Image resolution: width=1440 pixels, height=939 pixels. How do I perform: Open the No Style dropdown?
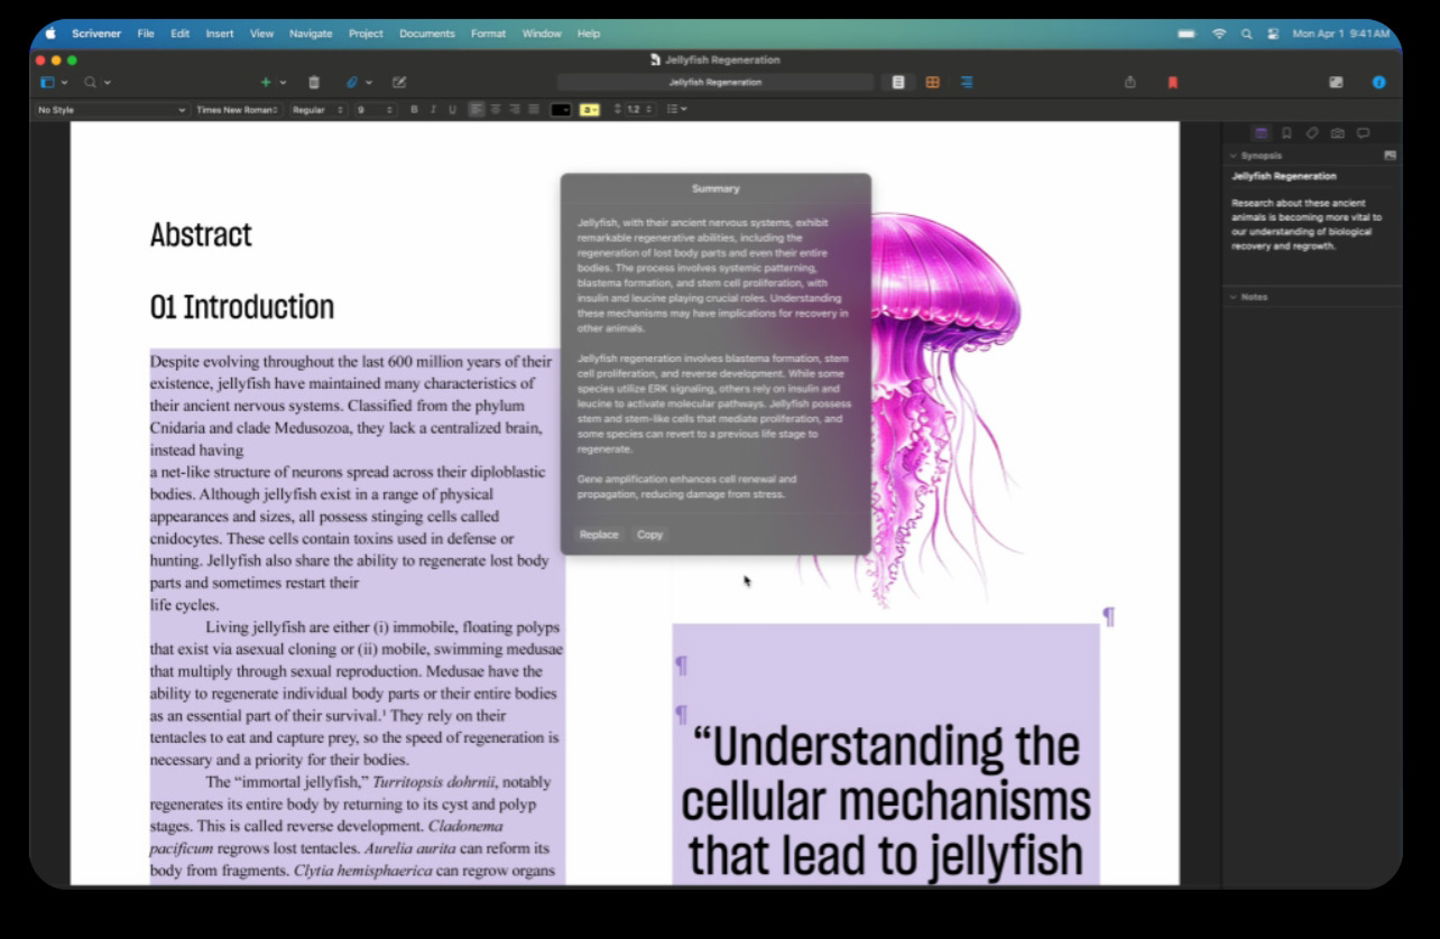[111, 109]
